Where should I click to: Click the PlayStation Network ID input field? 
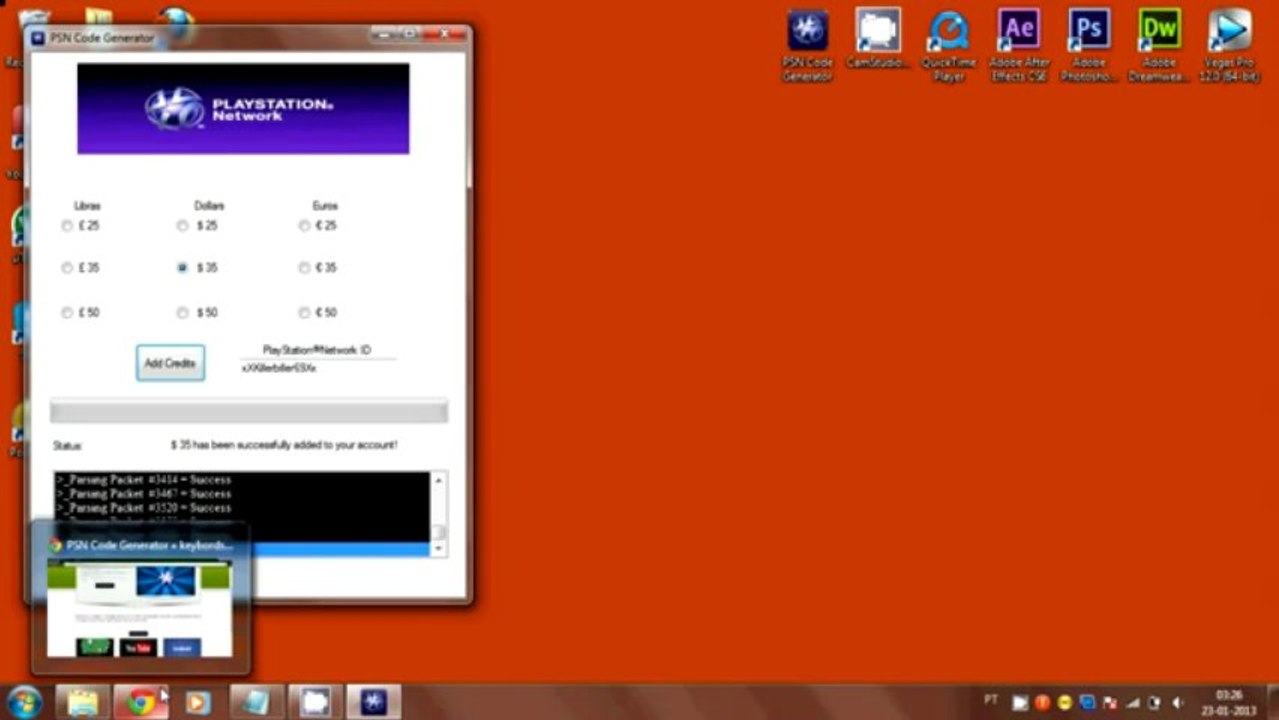coord(317,368)
